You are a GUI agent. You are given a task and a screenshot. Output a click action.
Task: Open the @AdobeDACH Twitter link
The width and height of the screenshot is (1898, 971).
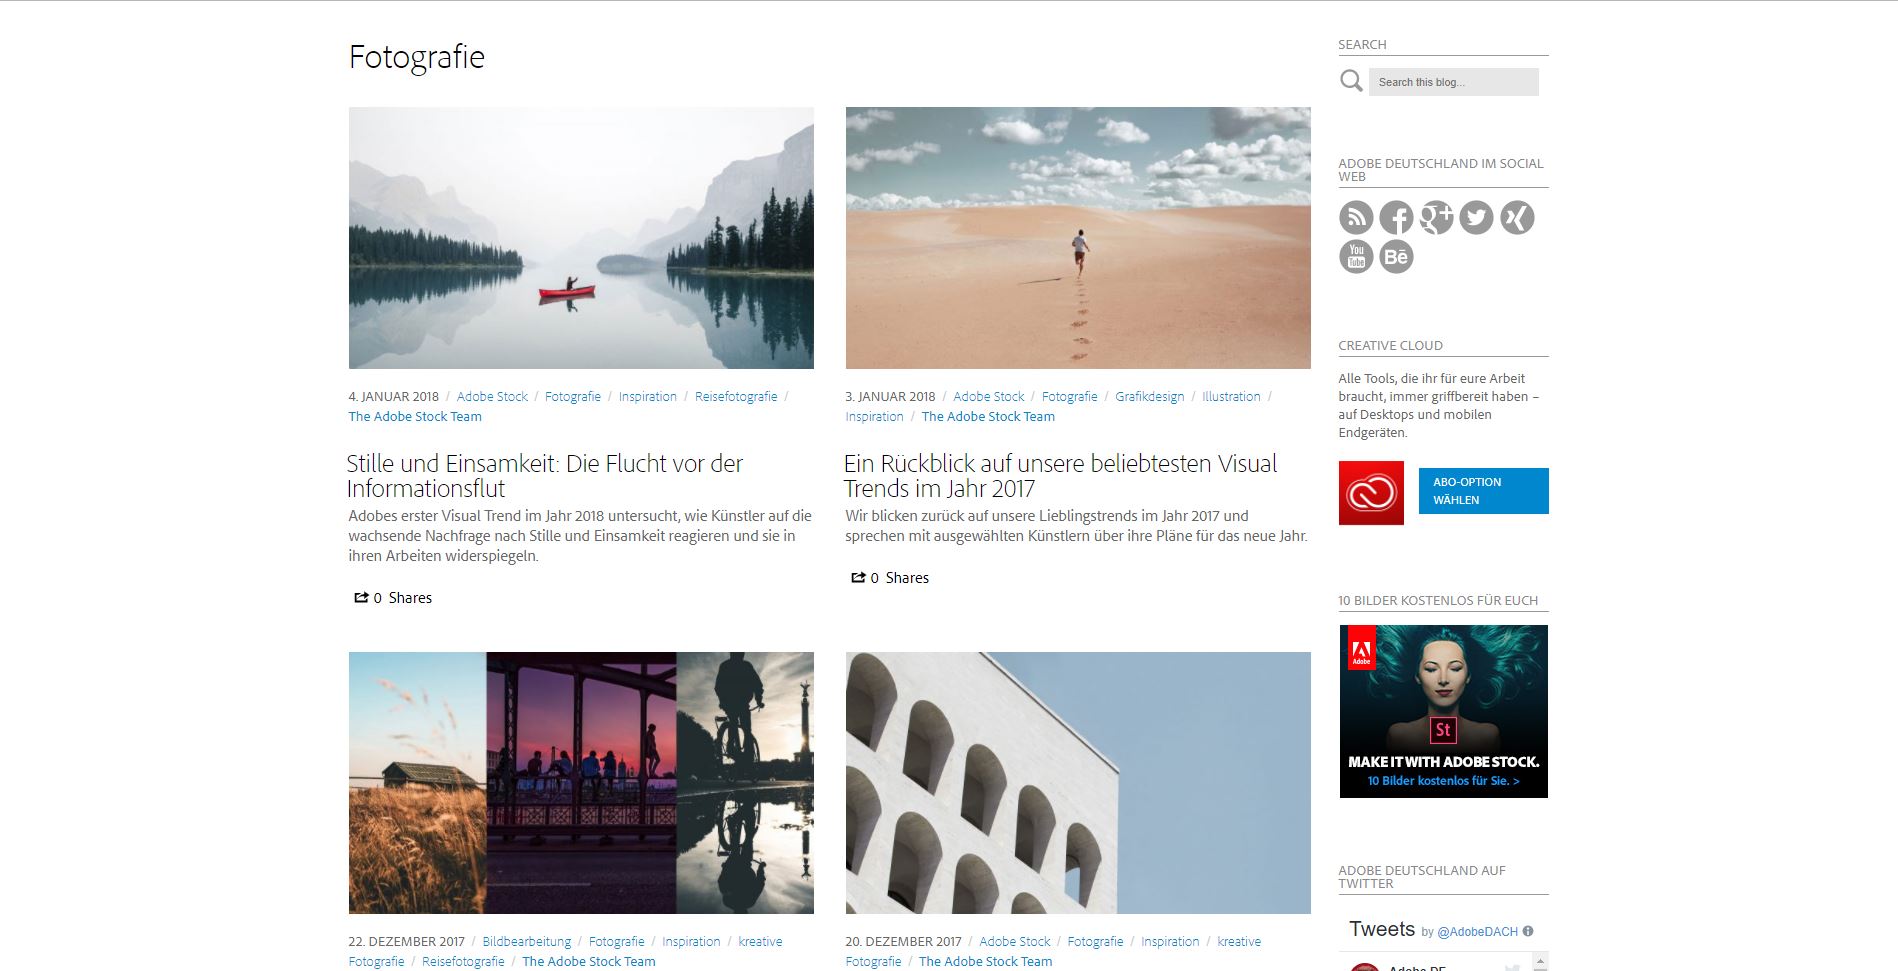[x=1477, y=931]
